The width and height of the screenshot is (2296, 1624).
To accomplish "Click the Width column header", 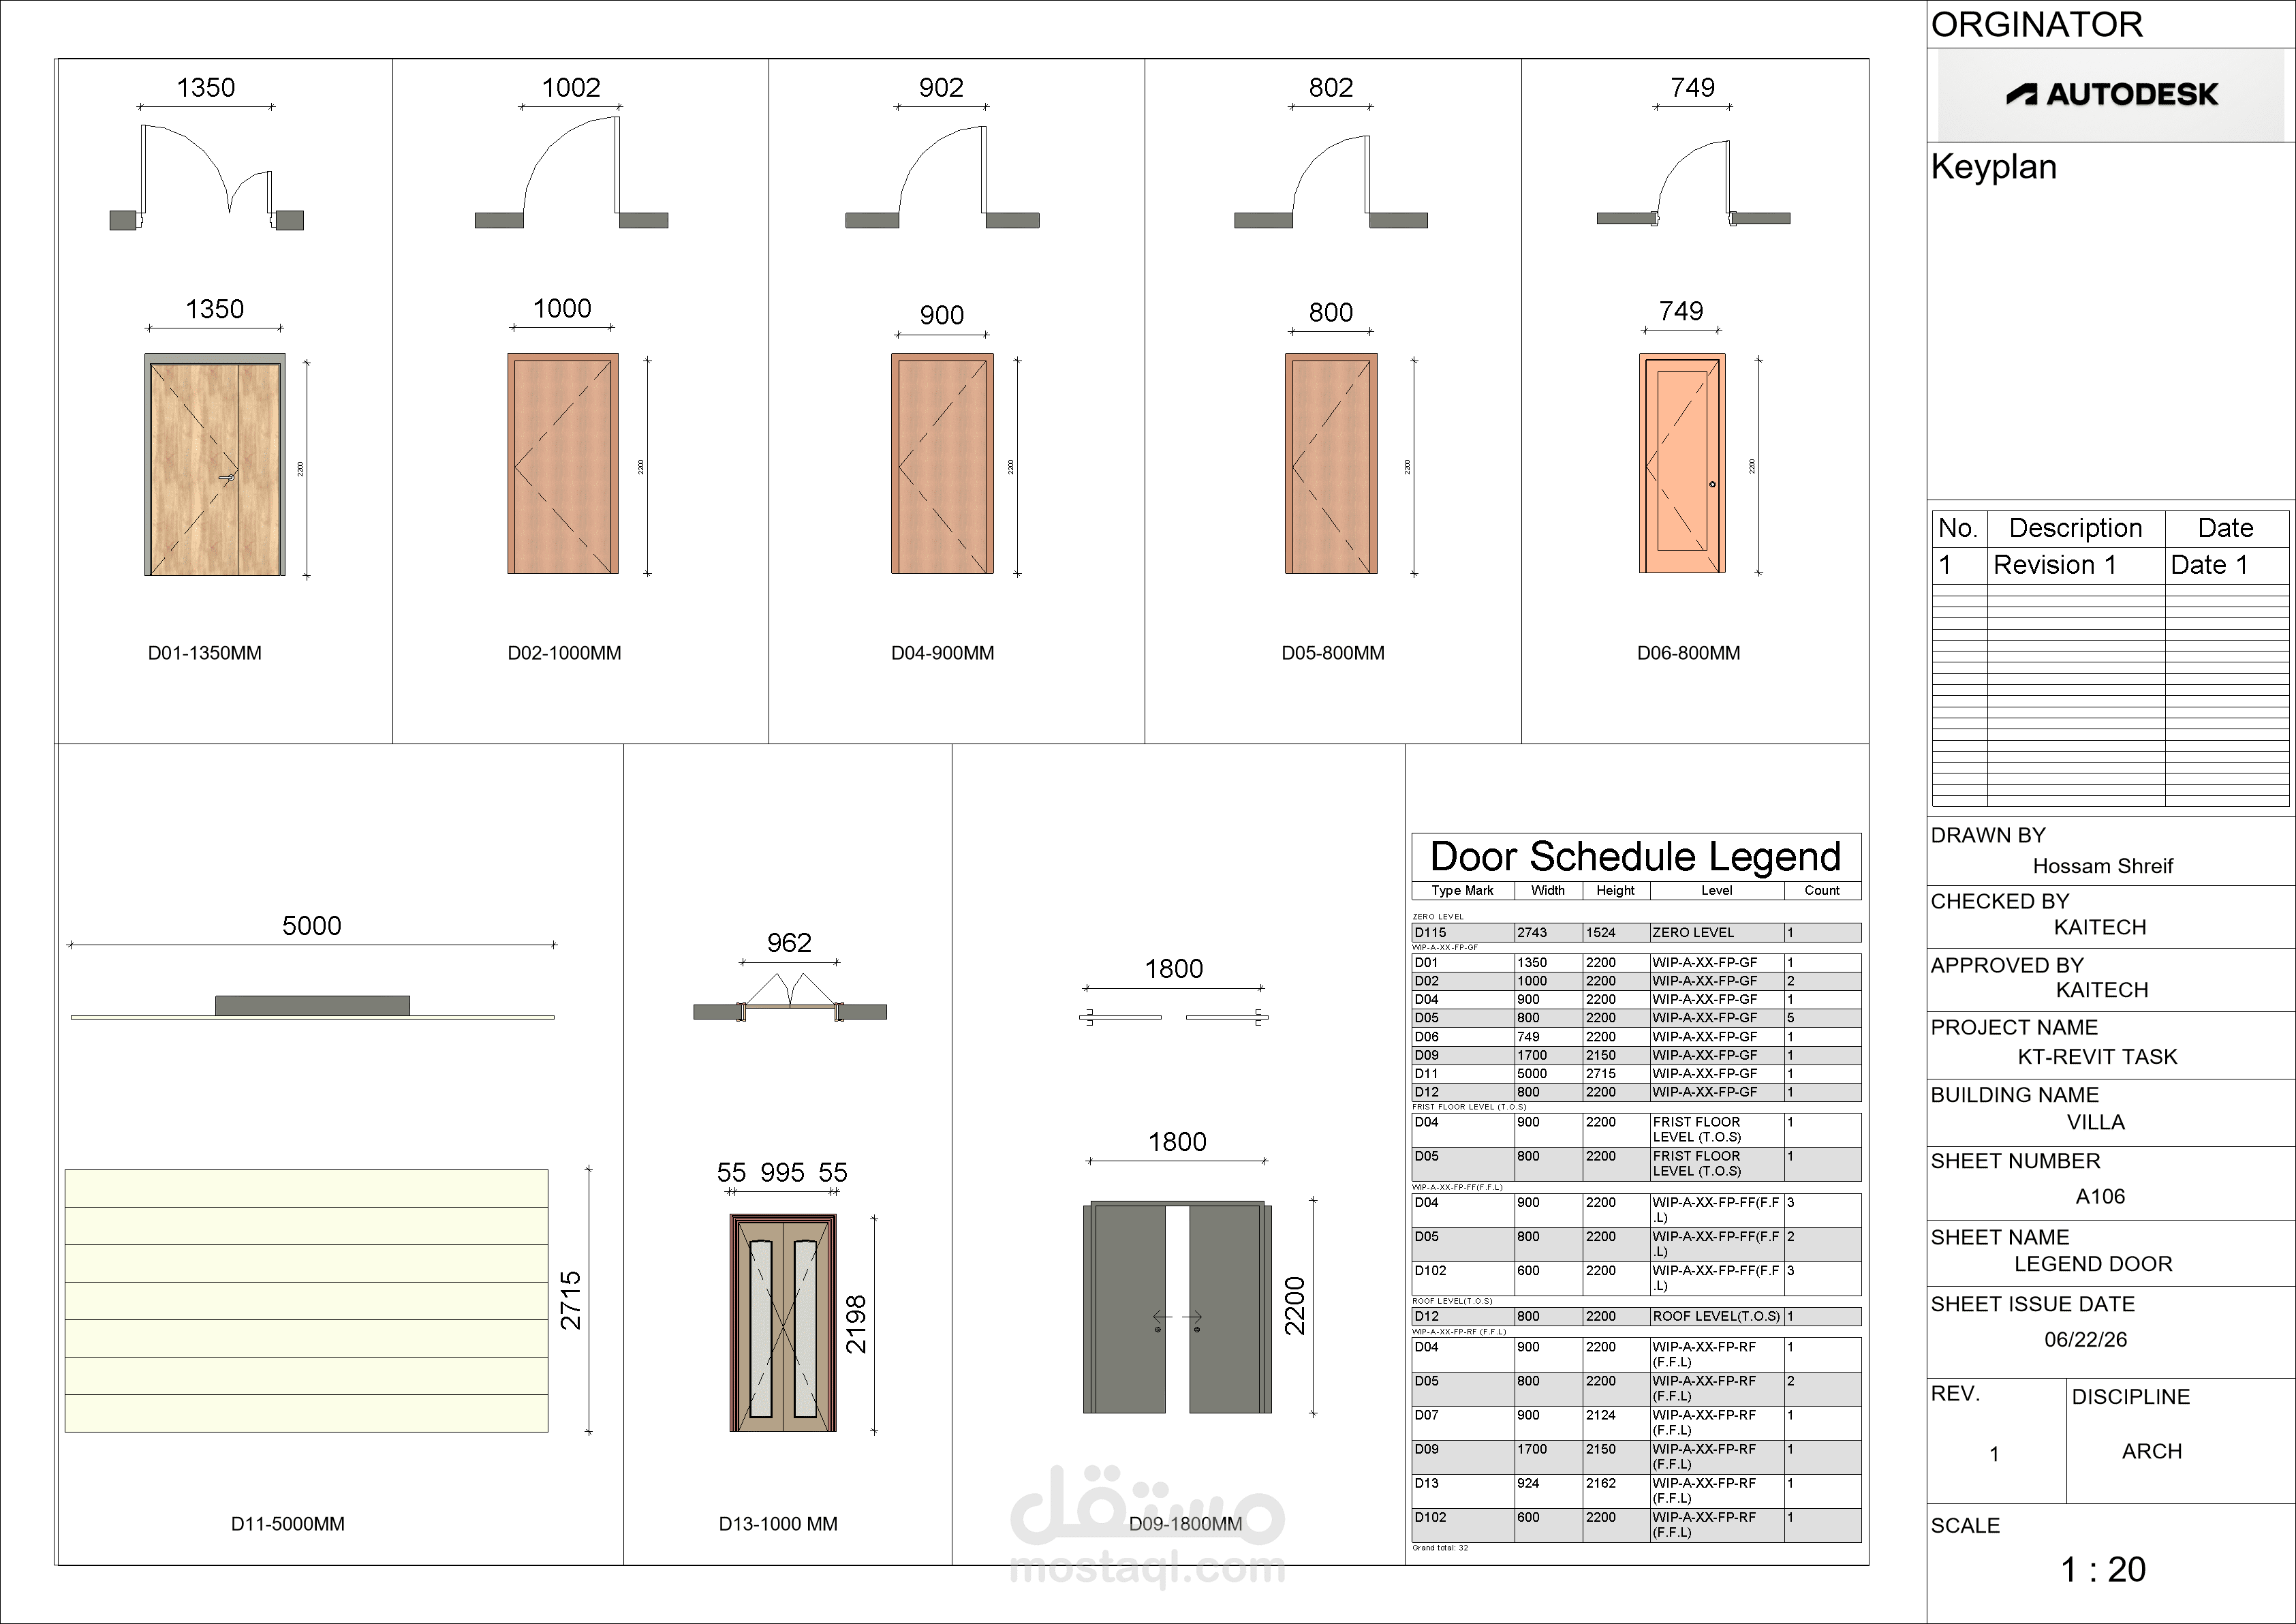I will click(x=1547, y=890).
